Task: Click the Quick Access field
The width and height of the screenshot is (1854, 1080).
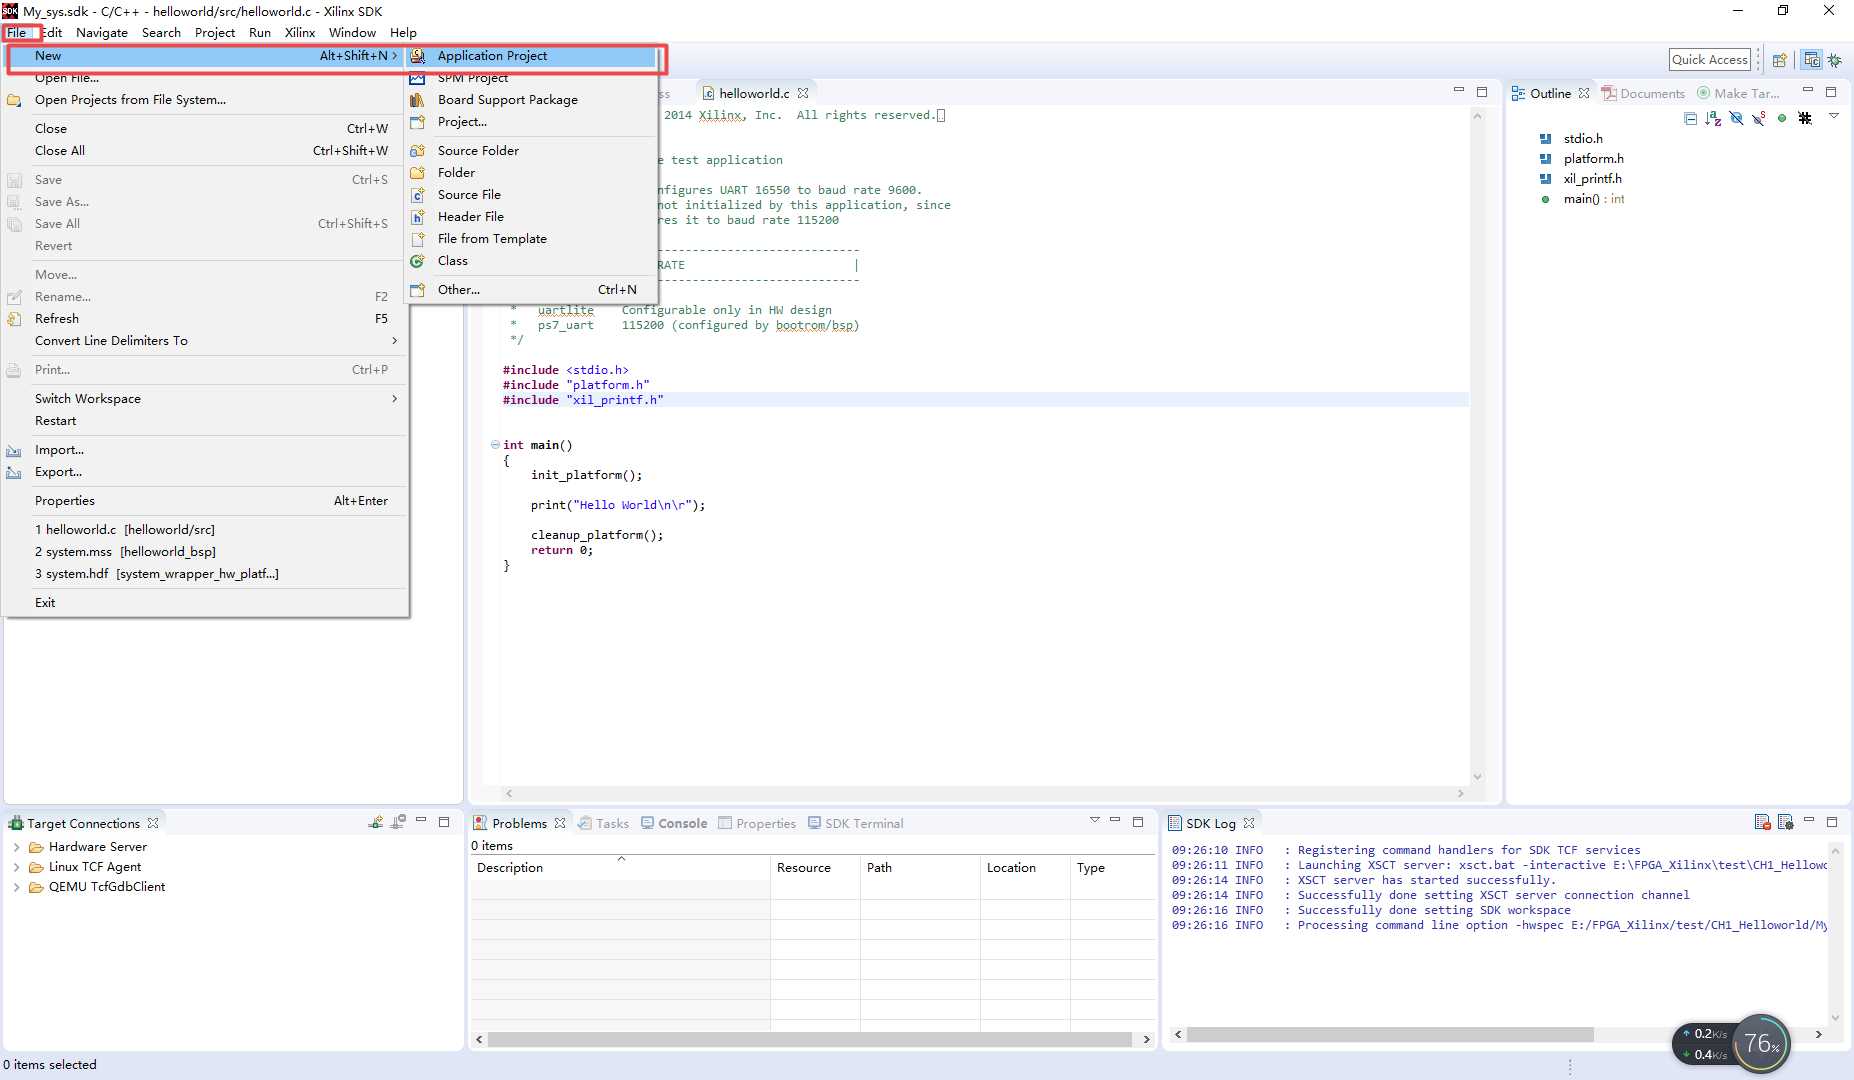Action: tap(1710, 60)
